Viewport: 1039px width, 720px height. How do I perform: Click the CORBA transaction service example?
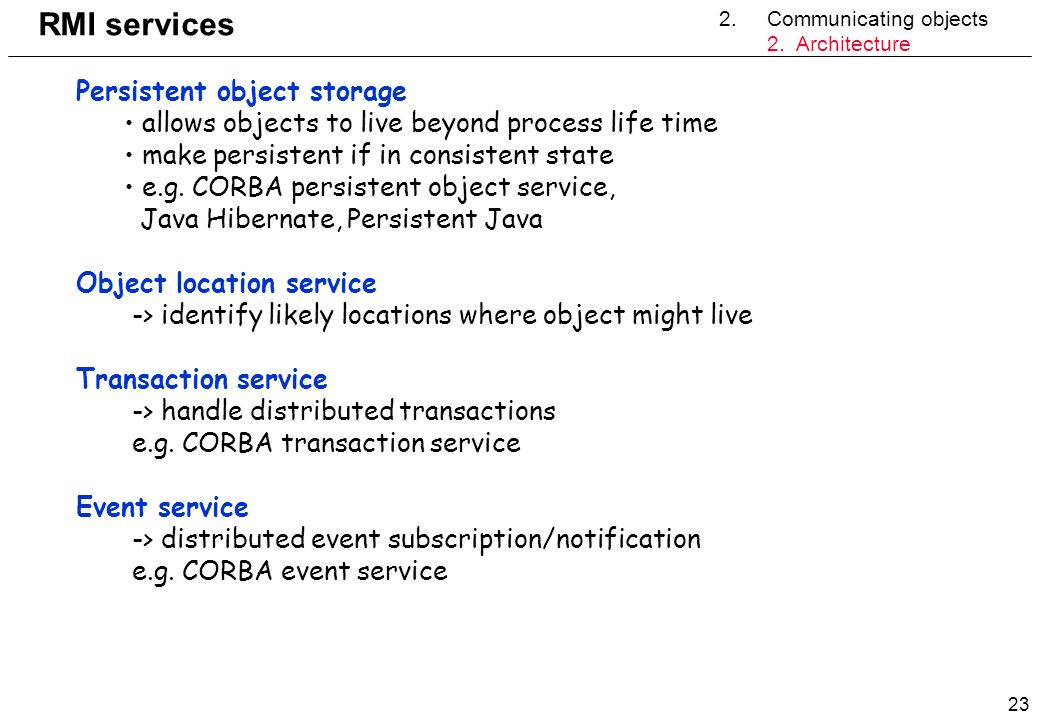[x=326, y=443]
